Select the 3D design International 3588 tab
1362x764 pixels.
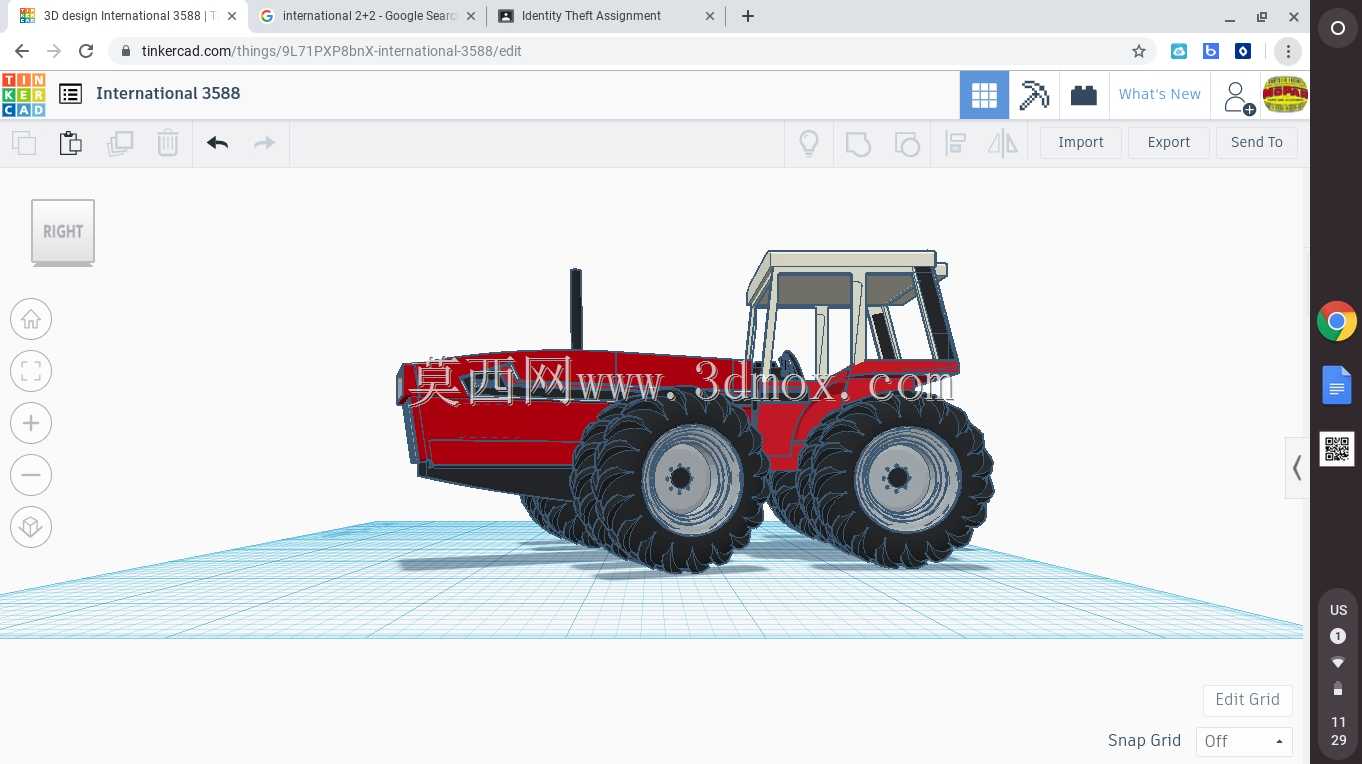click(128, 16)
